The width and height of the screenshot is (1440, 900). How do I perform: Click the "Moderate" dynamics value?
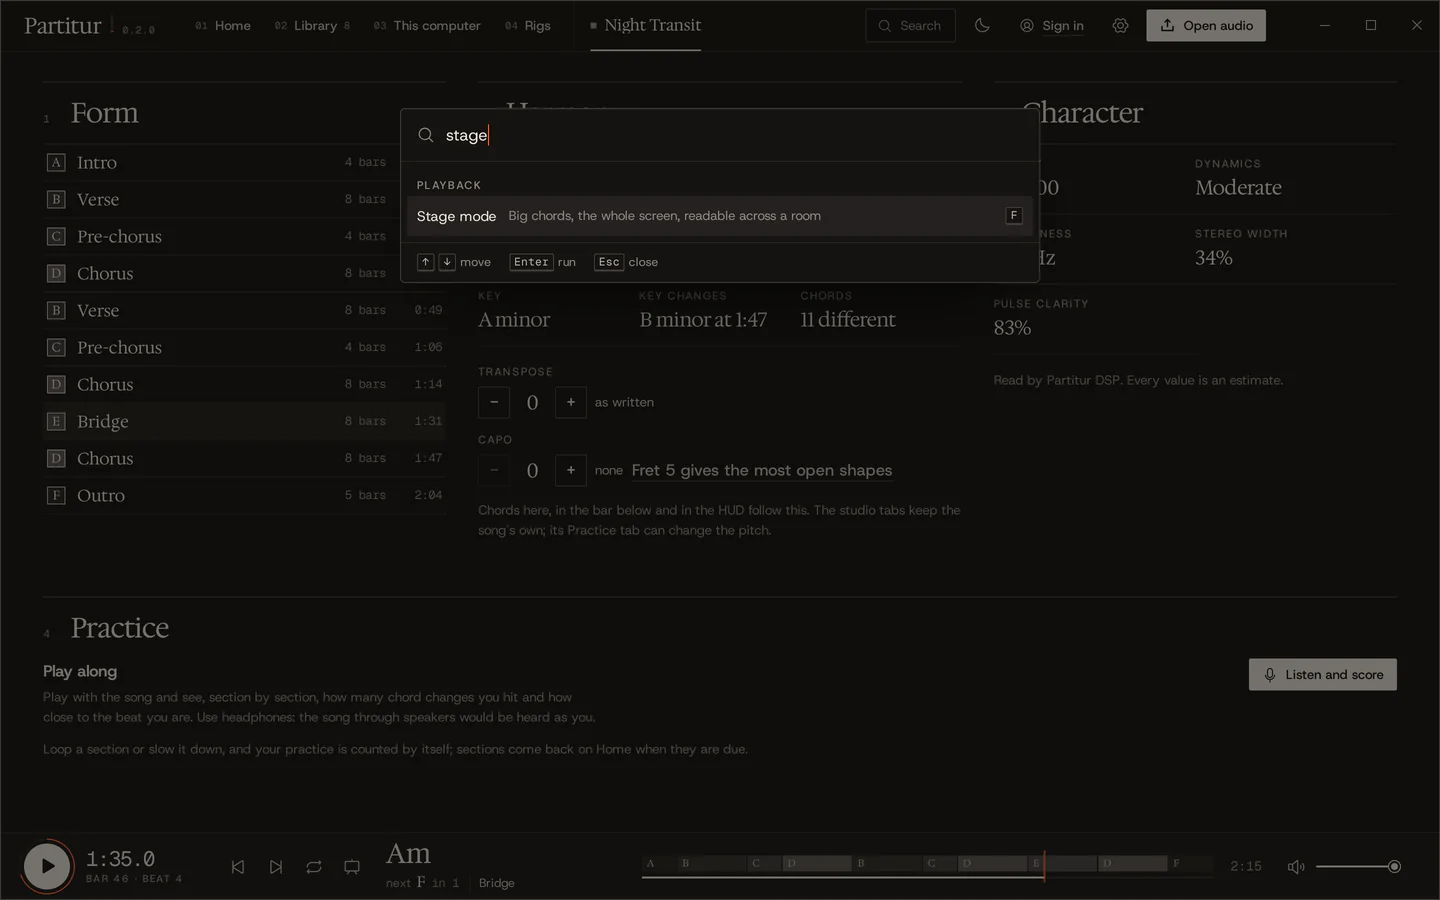pyautogui.click(x=1238, y=188)
